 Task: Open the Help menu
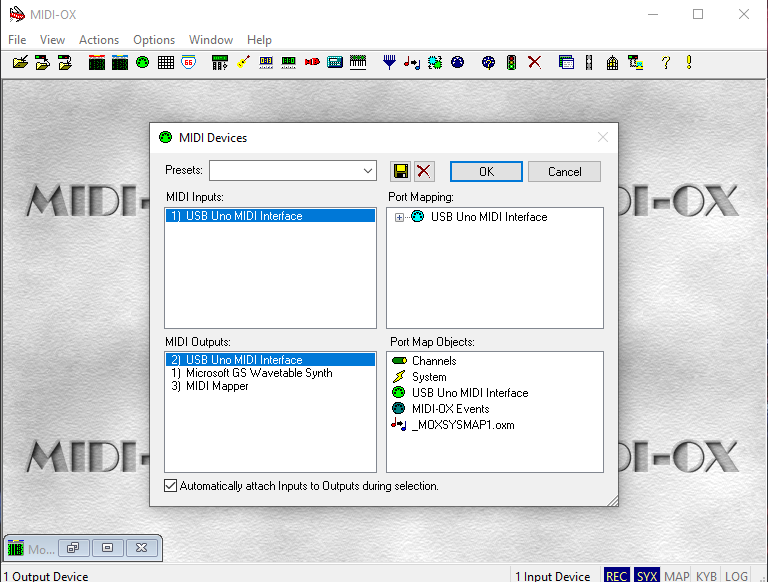pyautogui.click(x=259, y=40)
